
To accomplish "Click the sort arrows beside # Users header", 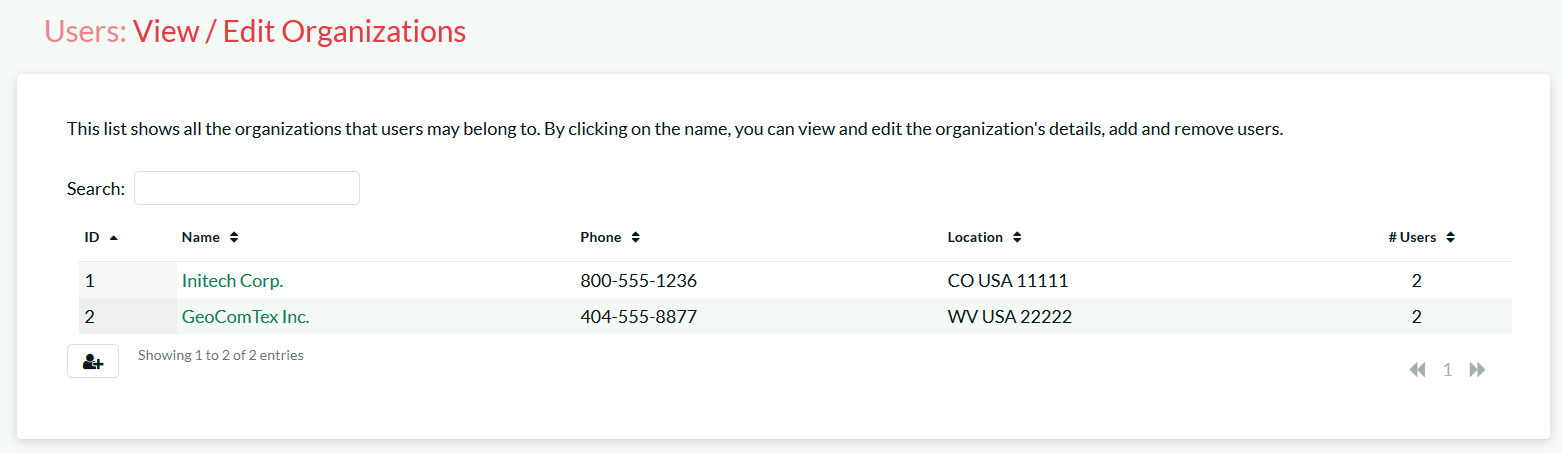I will point(1451,238).
